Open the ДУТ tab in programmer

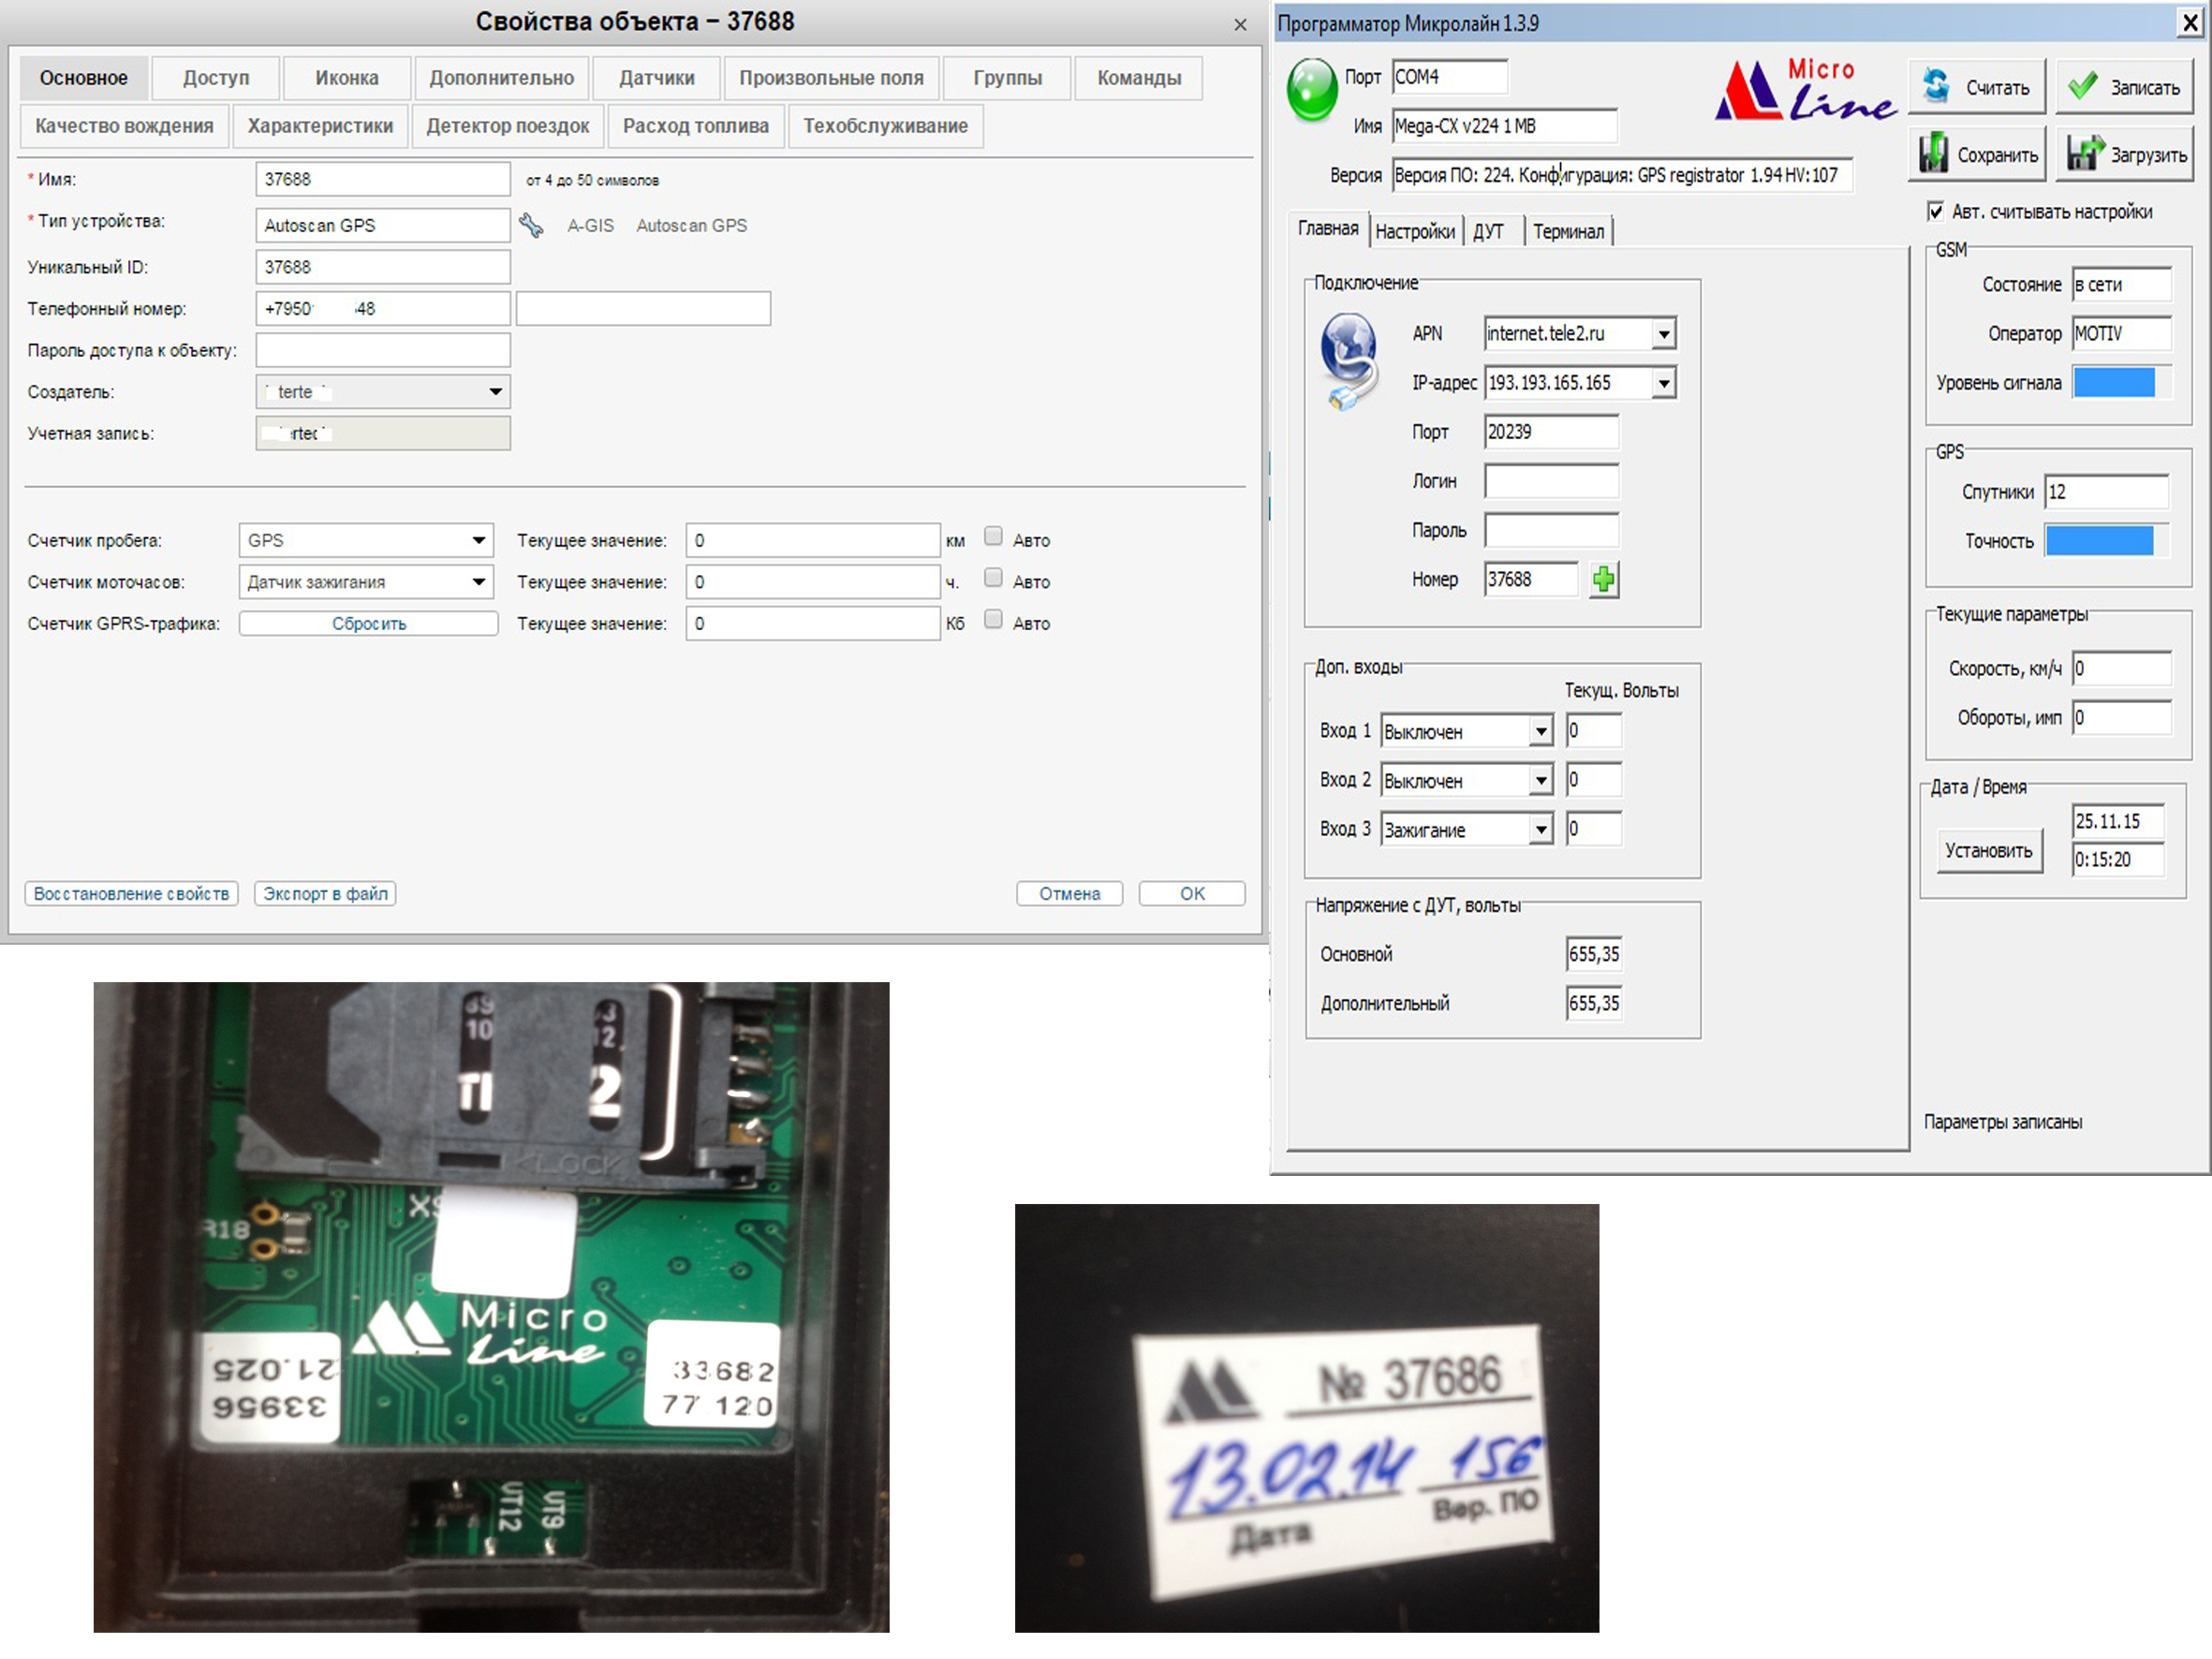(1487, 232)
